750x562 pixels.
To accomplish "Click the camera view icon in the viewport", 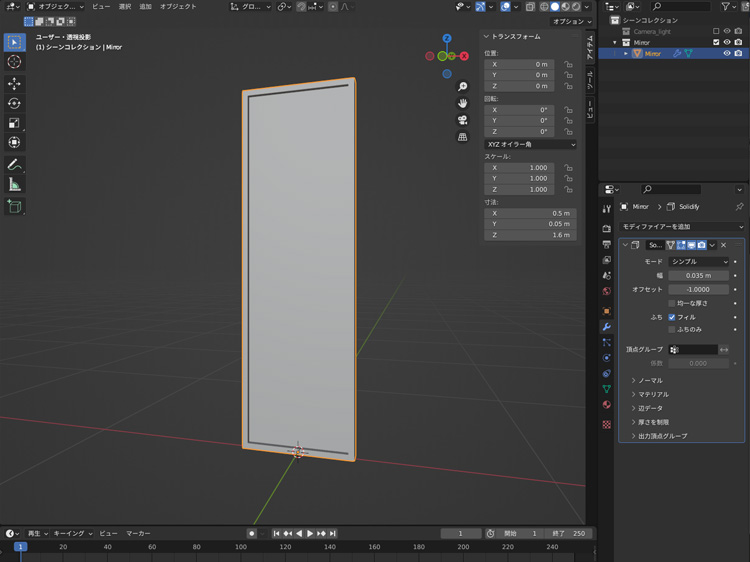I will click(x=463, y=120).
